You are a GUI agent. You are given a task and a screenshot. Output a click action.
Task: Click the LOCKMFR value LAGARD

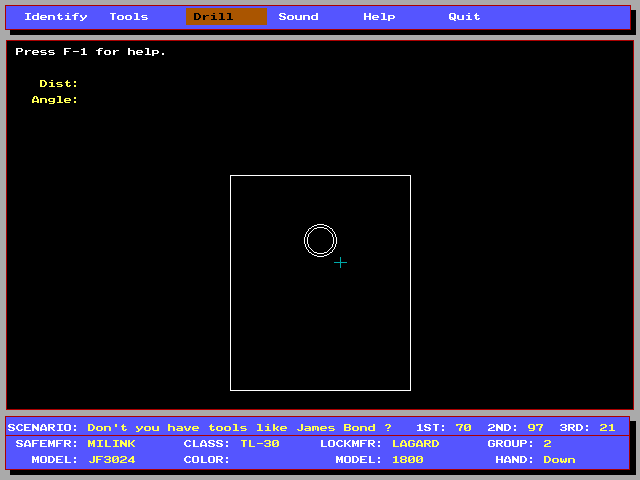click(416, 444)
